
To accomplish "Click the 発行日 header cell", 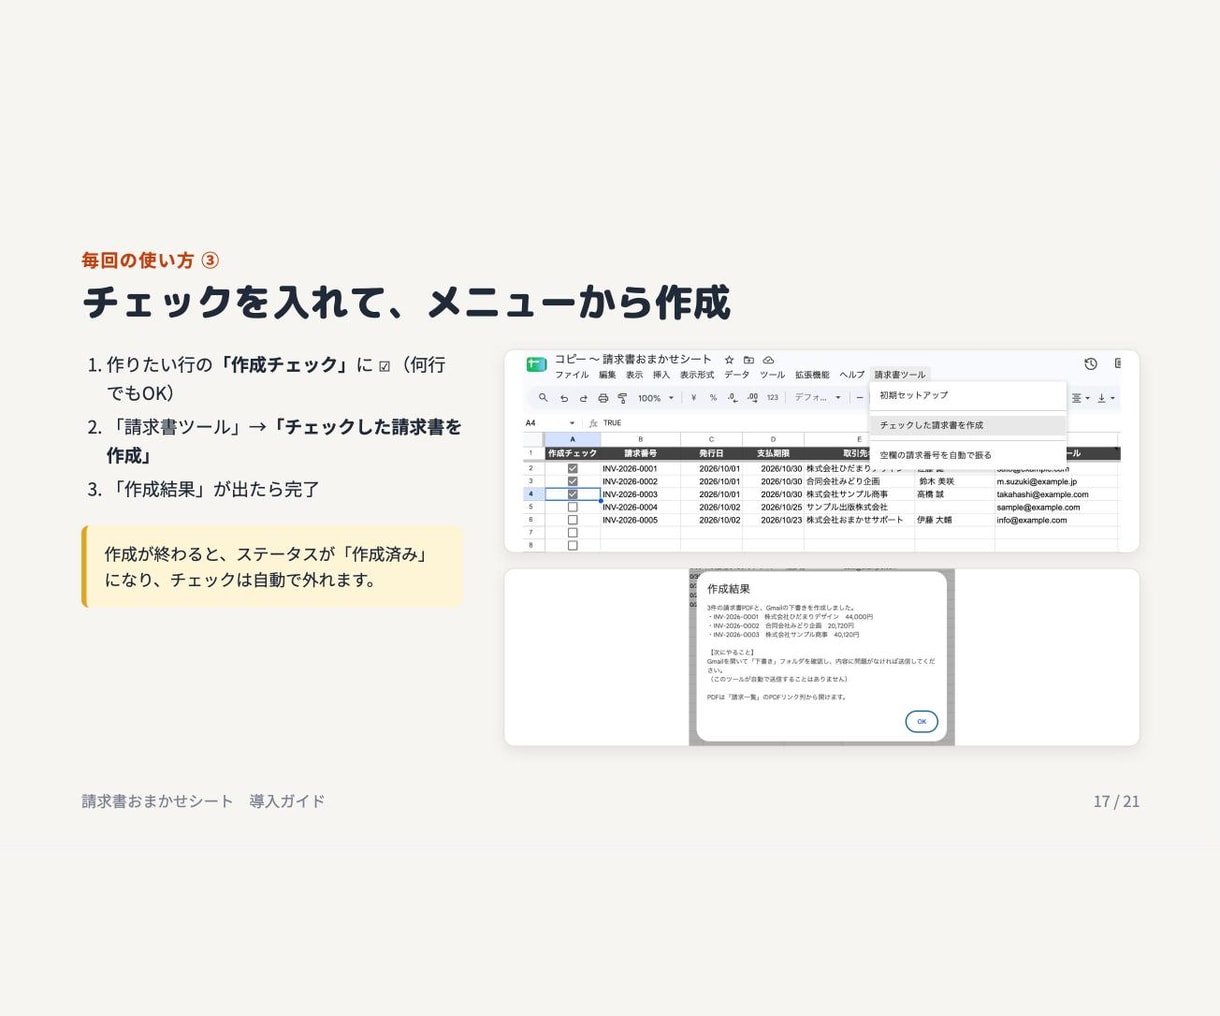I will [x=711, y=453].
